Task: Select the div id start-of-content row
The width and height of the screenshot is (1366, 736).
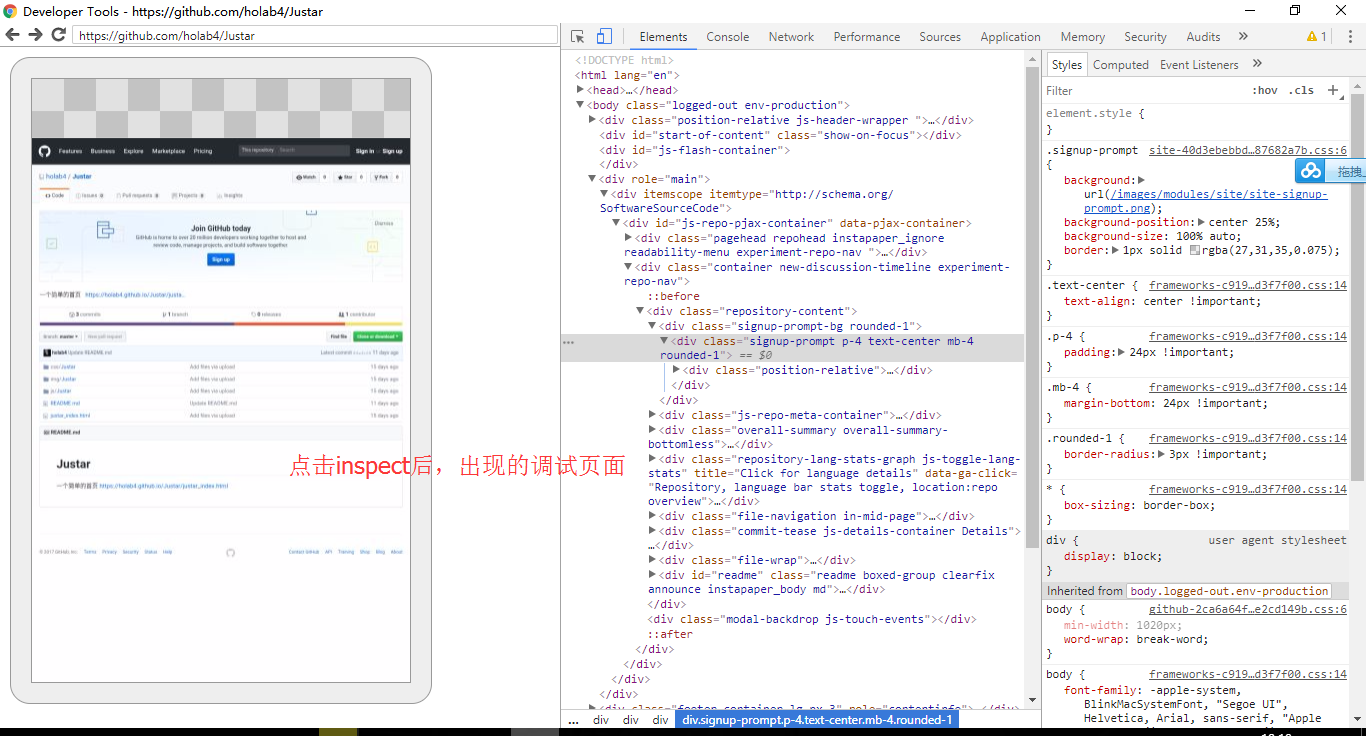Action: pos(780,135)
